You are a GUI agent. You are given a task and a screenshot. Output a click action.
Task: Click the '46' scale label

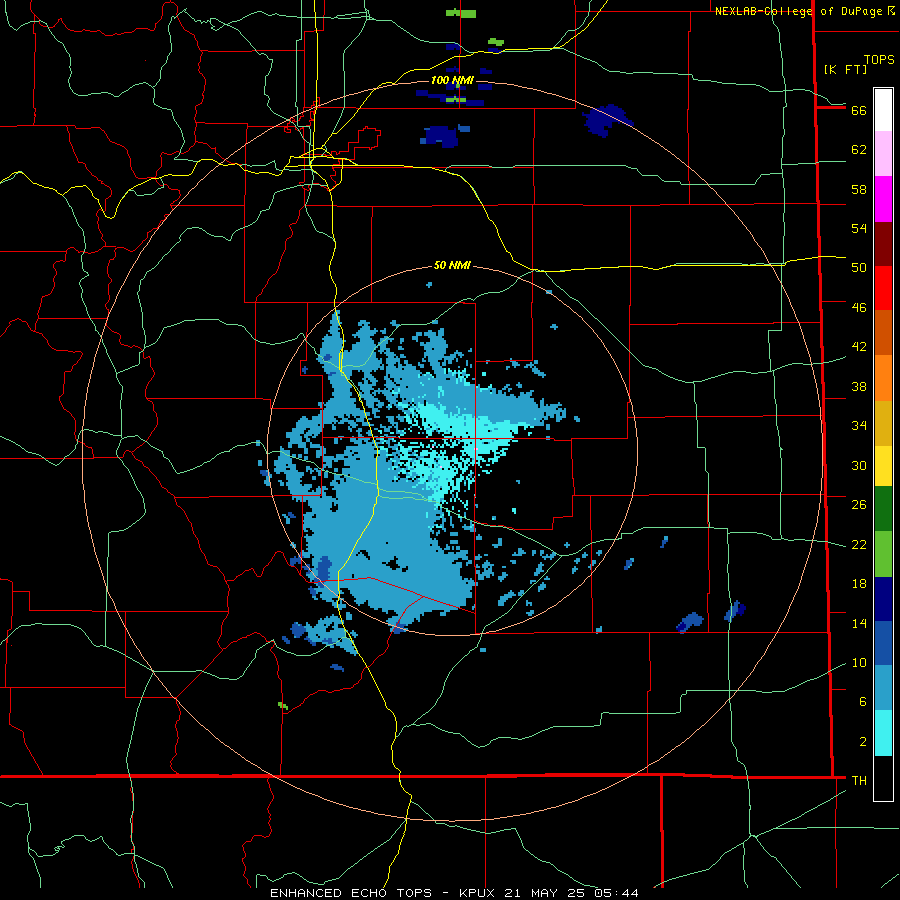859,307
